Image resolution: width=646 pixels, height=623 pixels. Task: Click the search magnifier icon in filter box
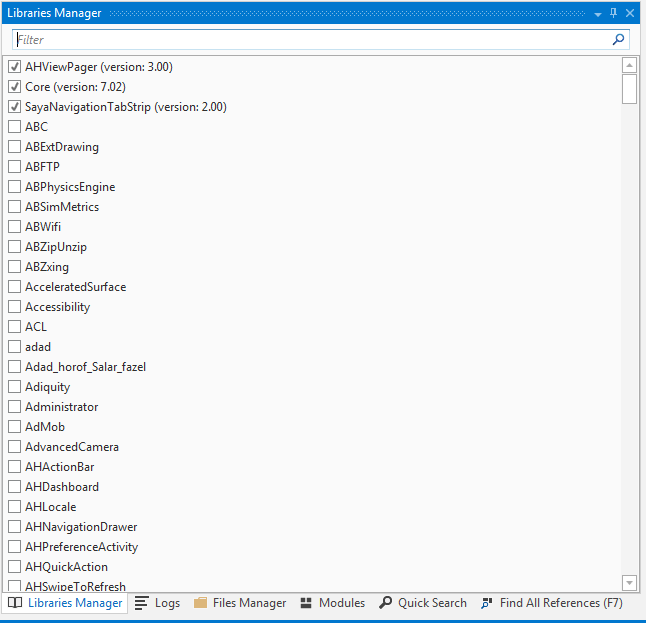coord(619,40)
